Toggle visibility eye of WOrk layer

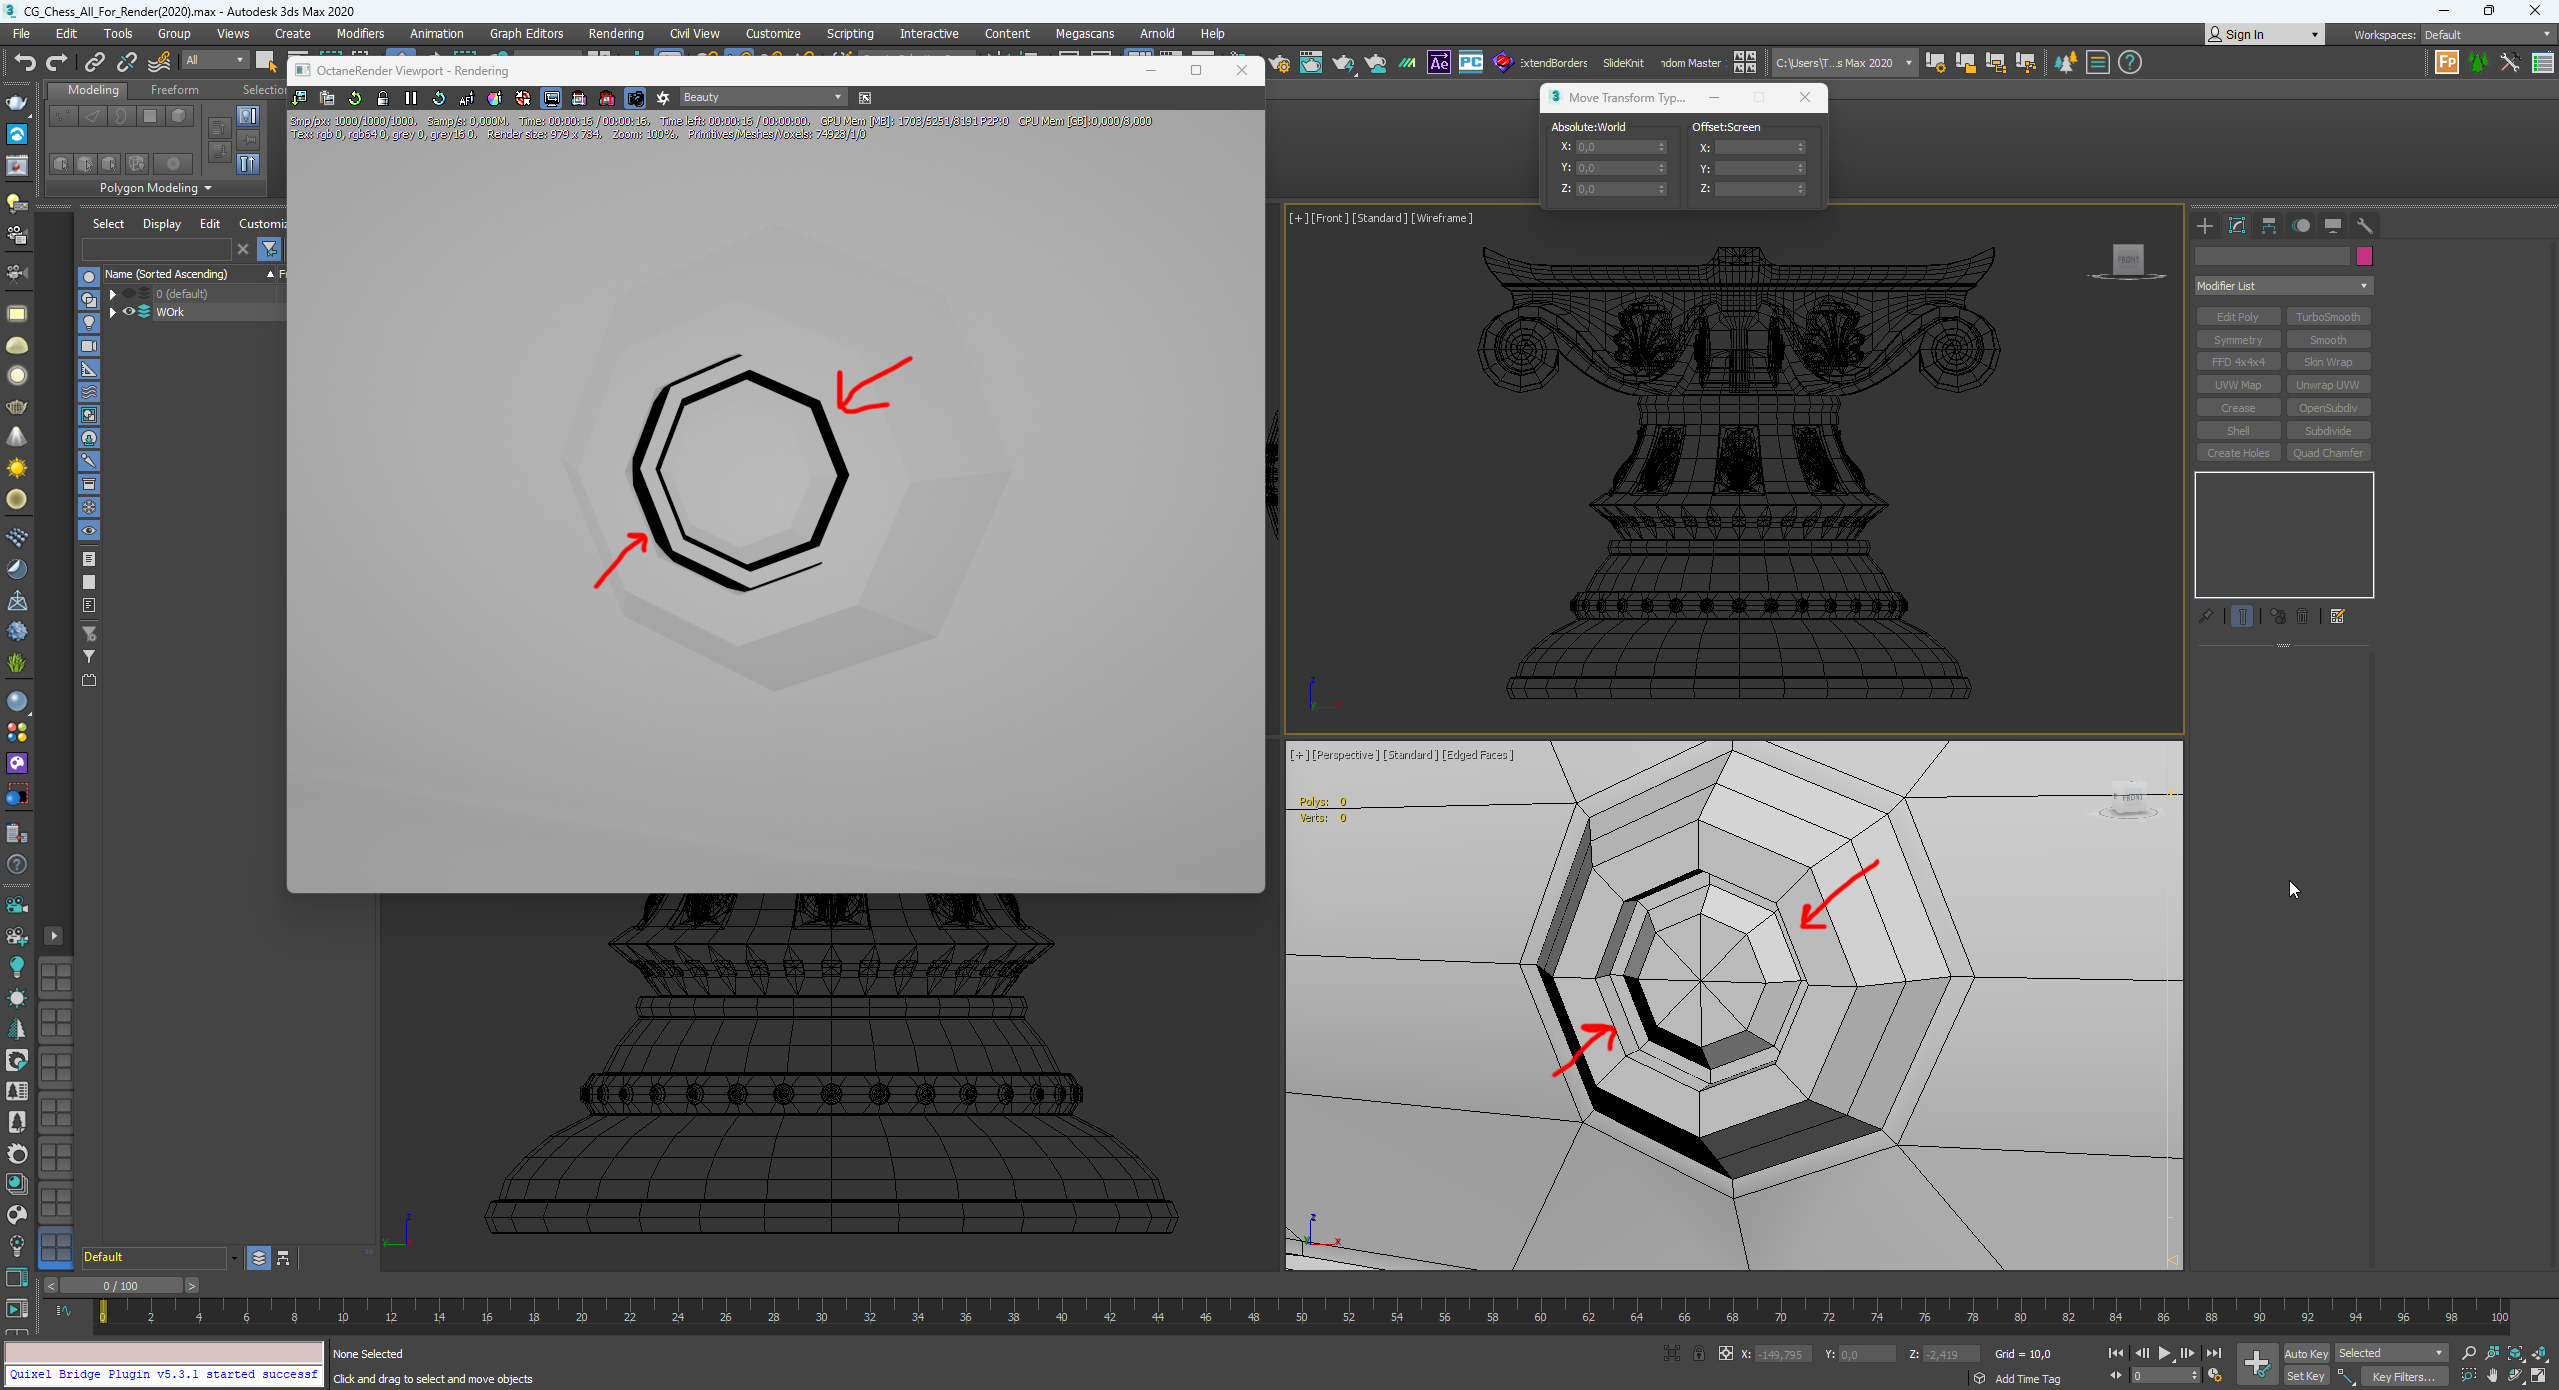tap(129, 312)
